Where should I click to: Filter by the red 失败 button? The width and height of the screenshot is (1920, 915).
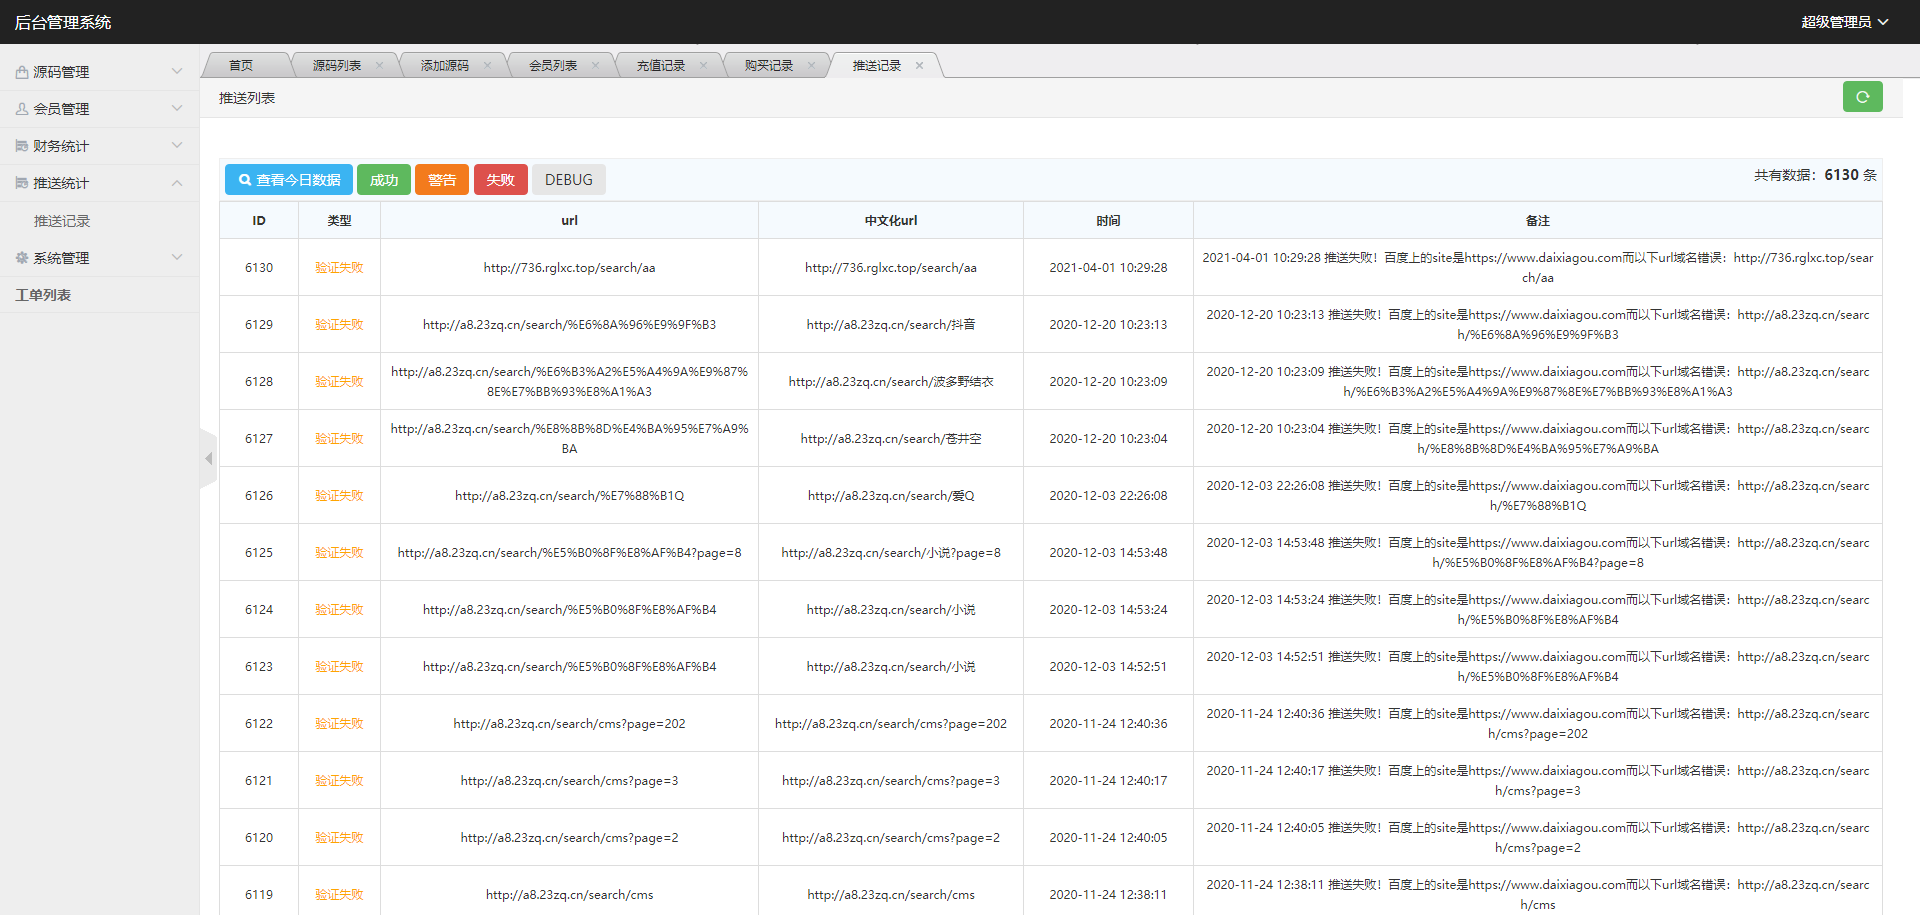[x=500, y=180]
